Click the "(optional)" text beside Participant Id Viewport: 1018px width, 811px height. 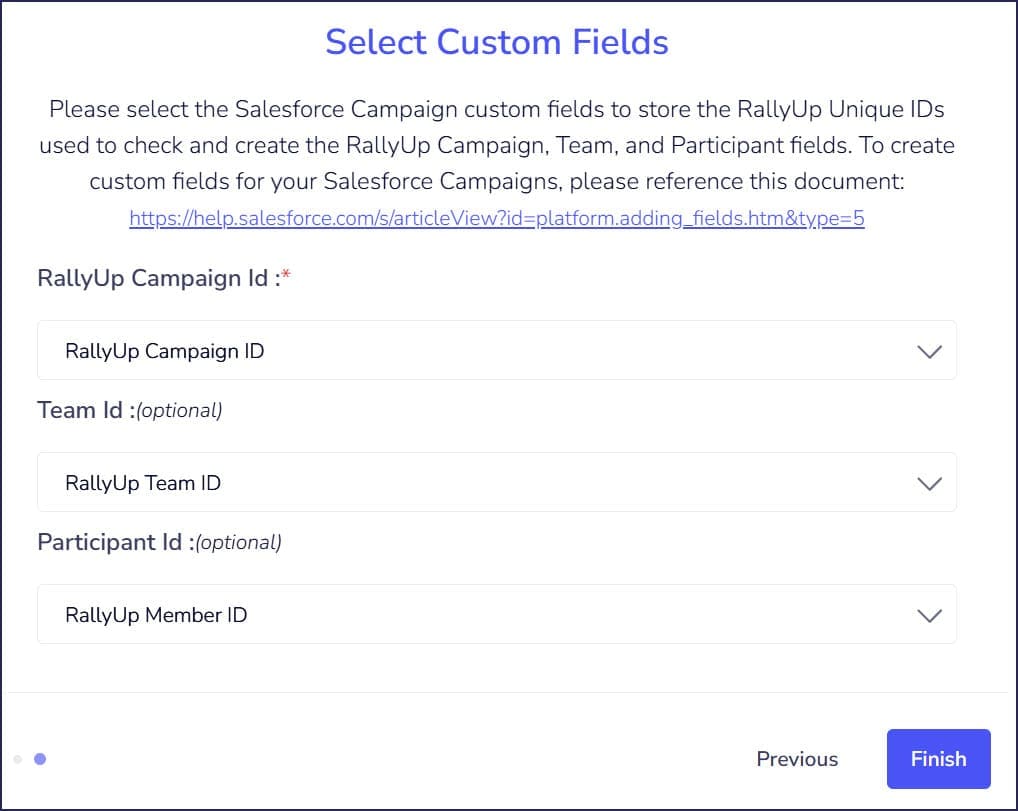click(238, 542)
